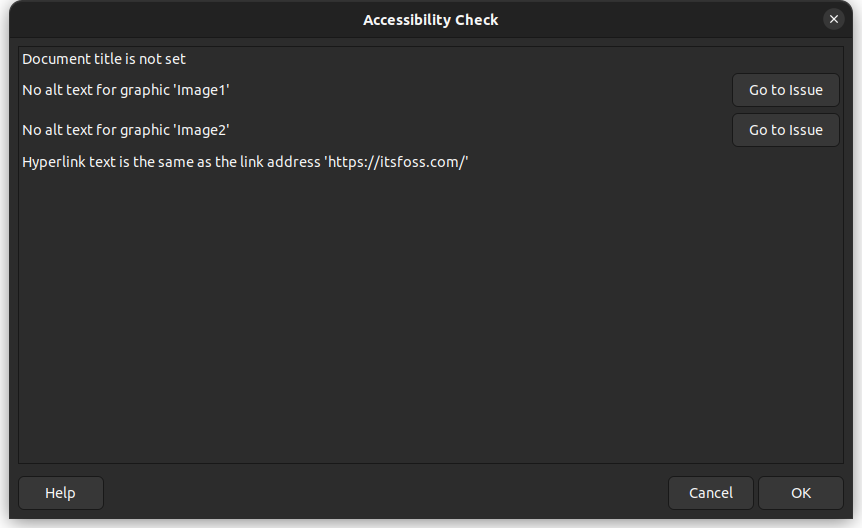Click the 'Image2' name in the message
This screenshot has height=528, width=862.
coord(201,130)
